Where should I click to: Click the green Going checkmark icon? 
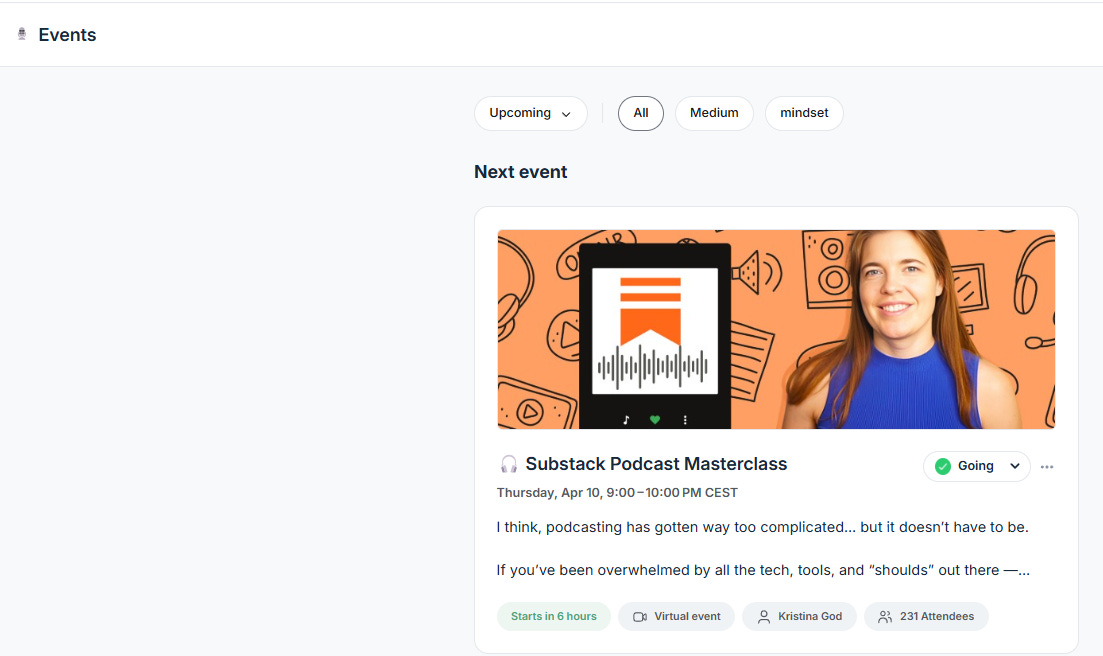(x=943, y=466)
